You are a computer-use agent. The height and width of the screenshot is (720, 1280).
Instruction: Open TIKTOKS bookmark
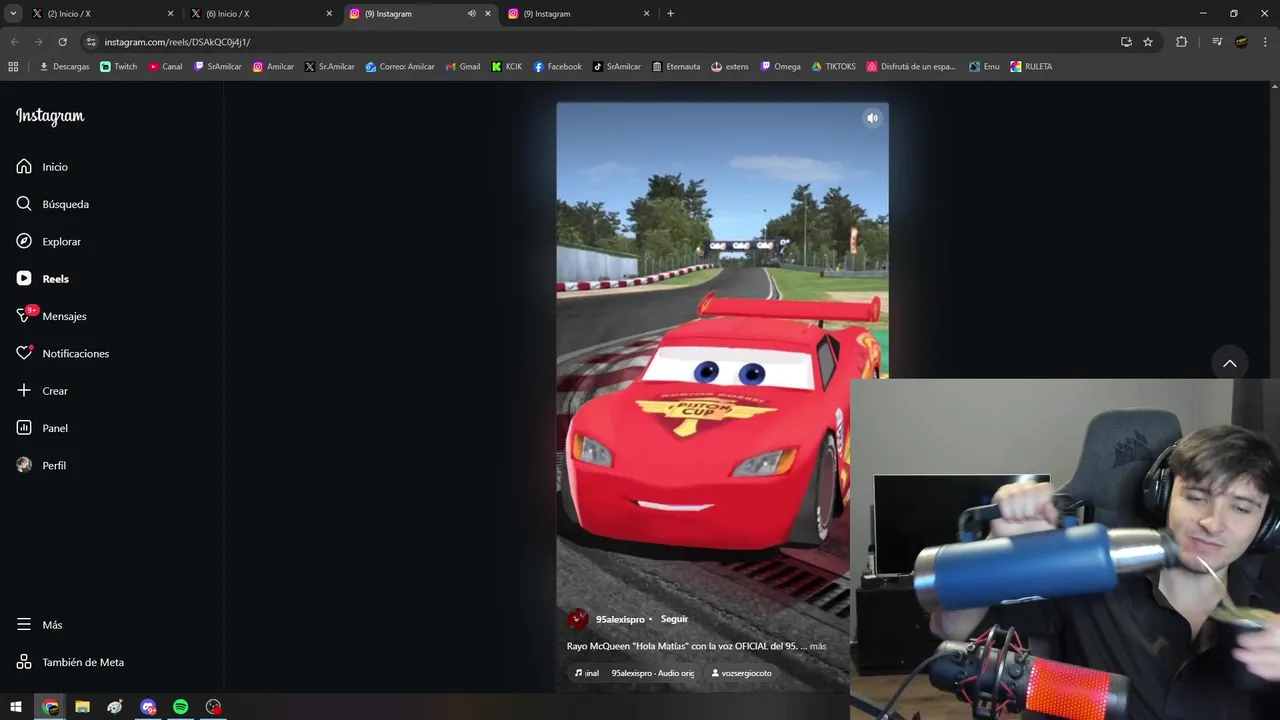pyautogui.click(x=833, y=67)
